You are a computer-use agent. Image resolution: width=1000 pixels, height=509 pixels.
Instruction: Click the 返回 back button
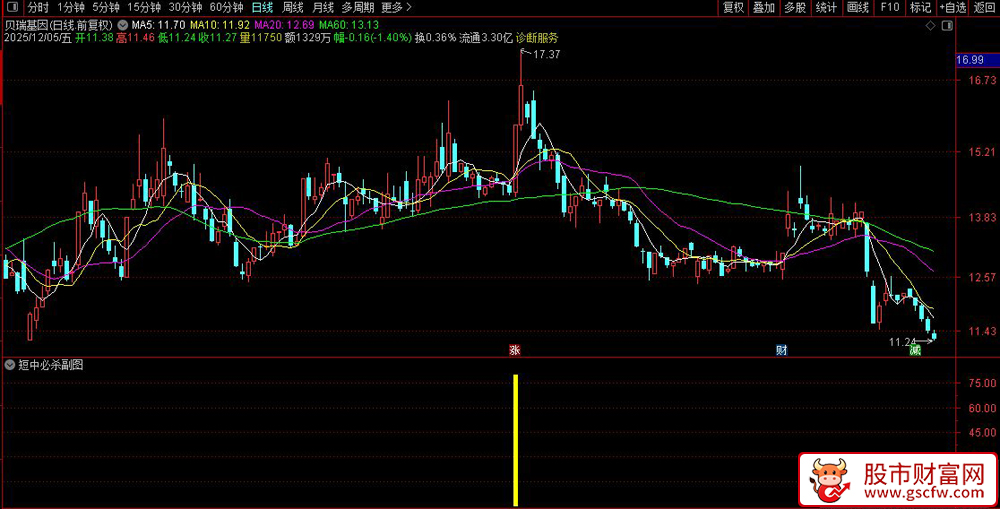[x=985, y=8]
